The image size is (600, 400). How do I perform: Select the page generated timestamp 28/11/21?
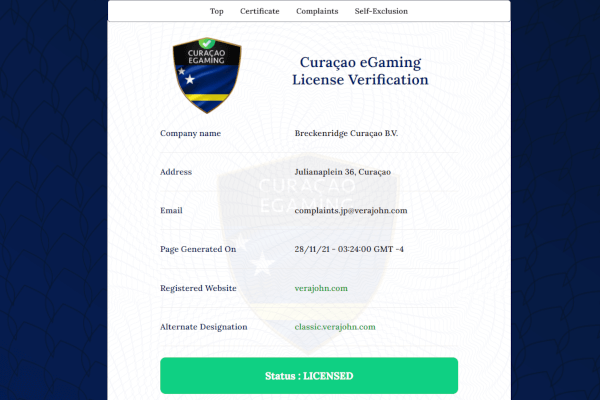[x=349, y=249]
